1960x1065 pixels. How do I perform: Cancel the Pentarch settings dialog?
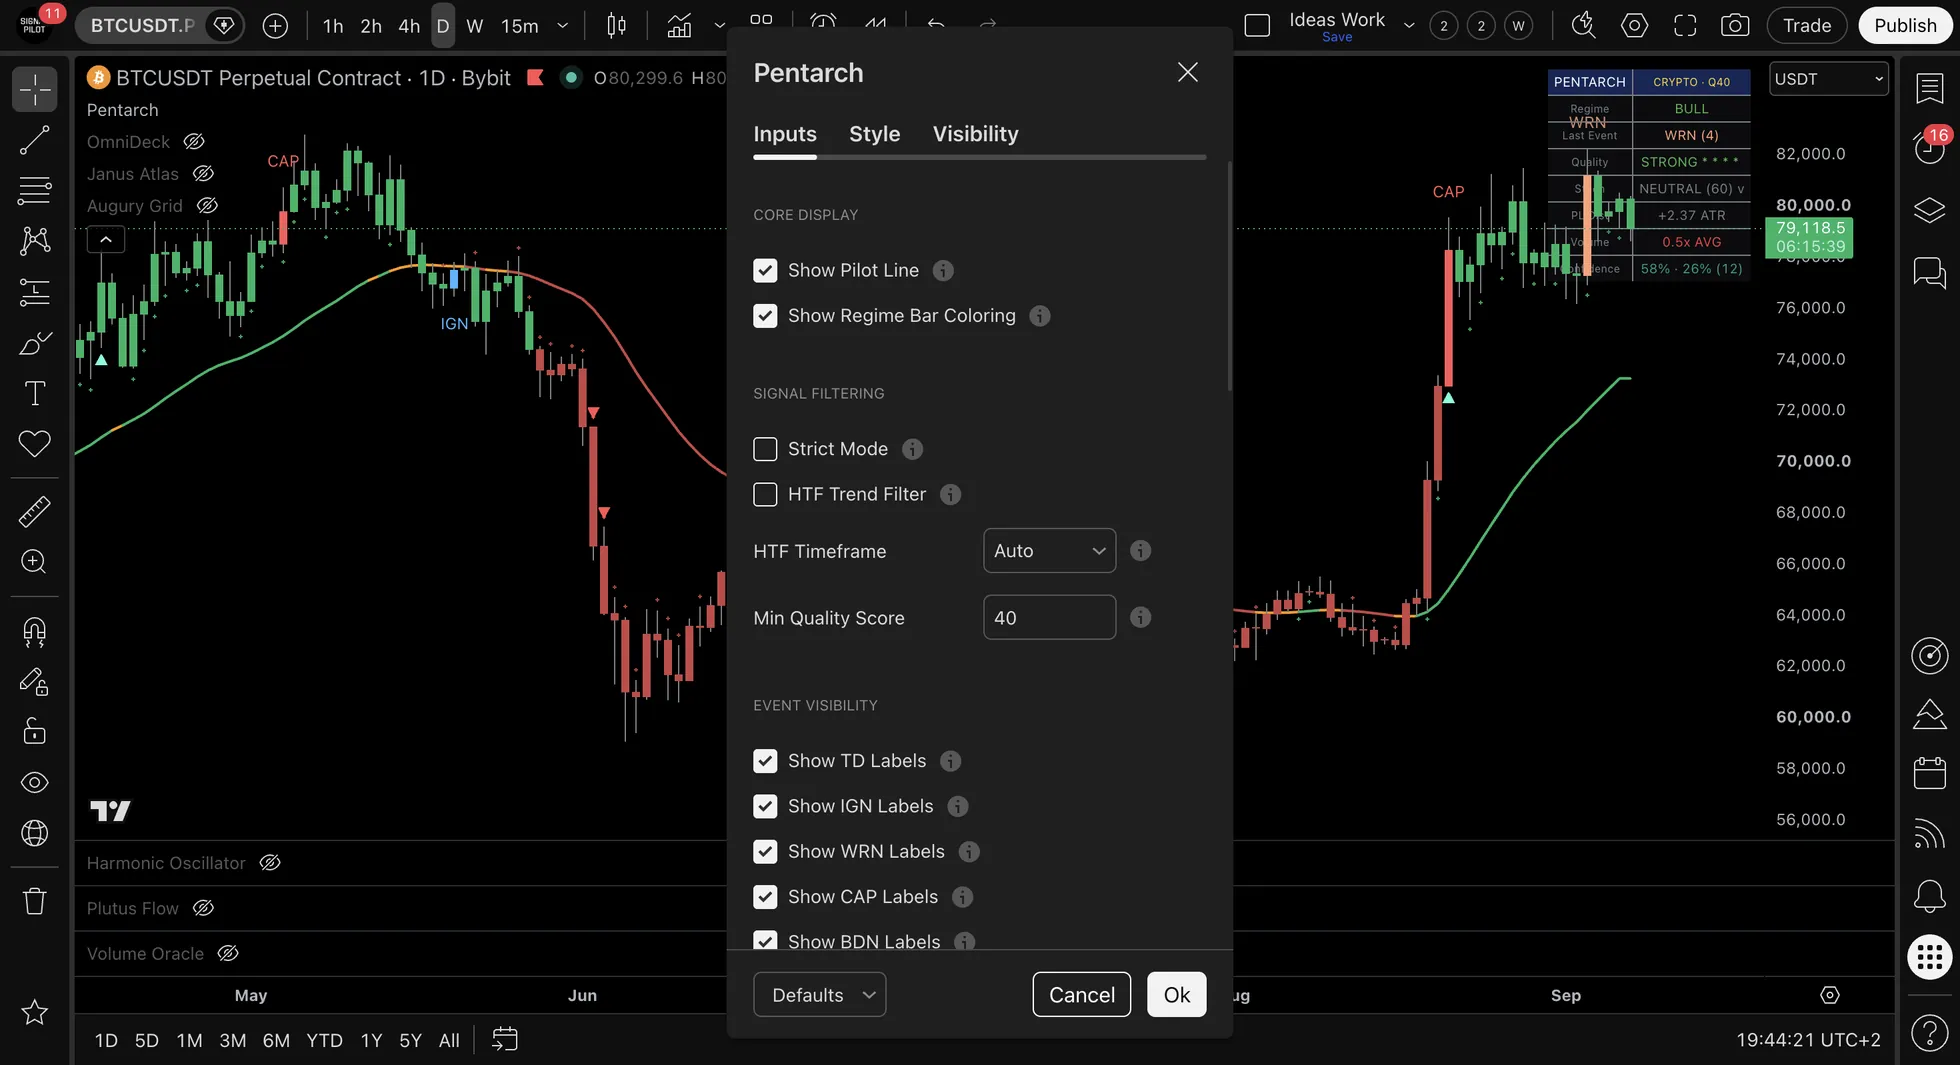coord(1081,995)
